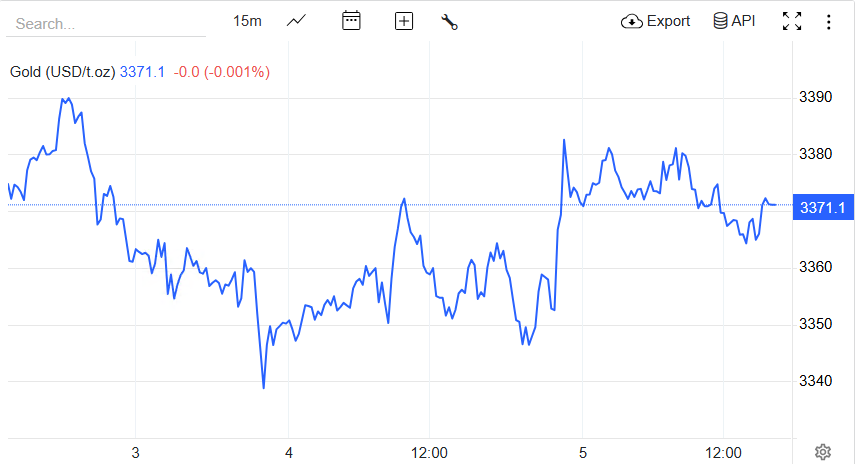This screenshot has width=855, height=464.
Task: Click the red -0.0 (-0.001%) change value
Action: 221,72
